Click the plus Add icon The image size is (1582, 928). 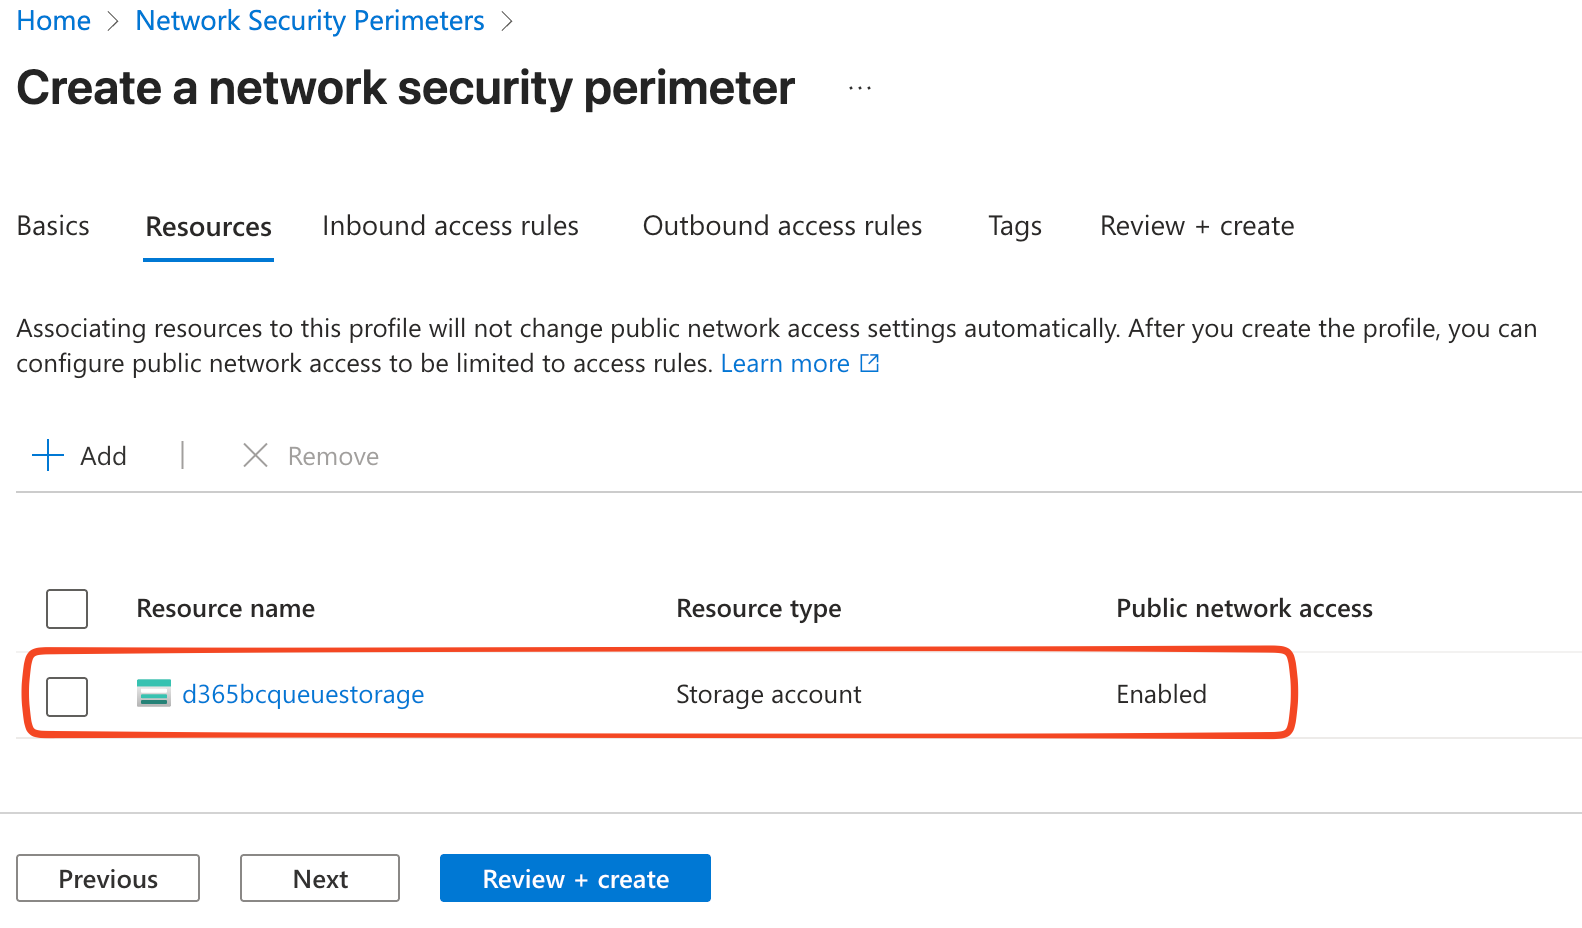48,456
